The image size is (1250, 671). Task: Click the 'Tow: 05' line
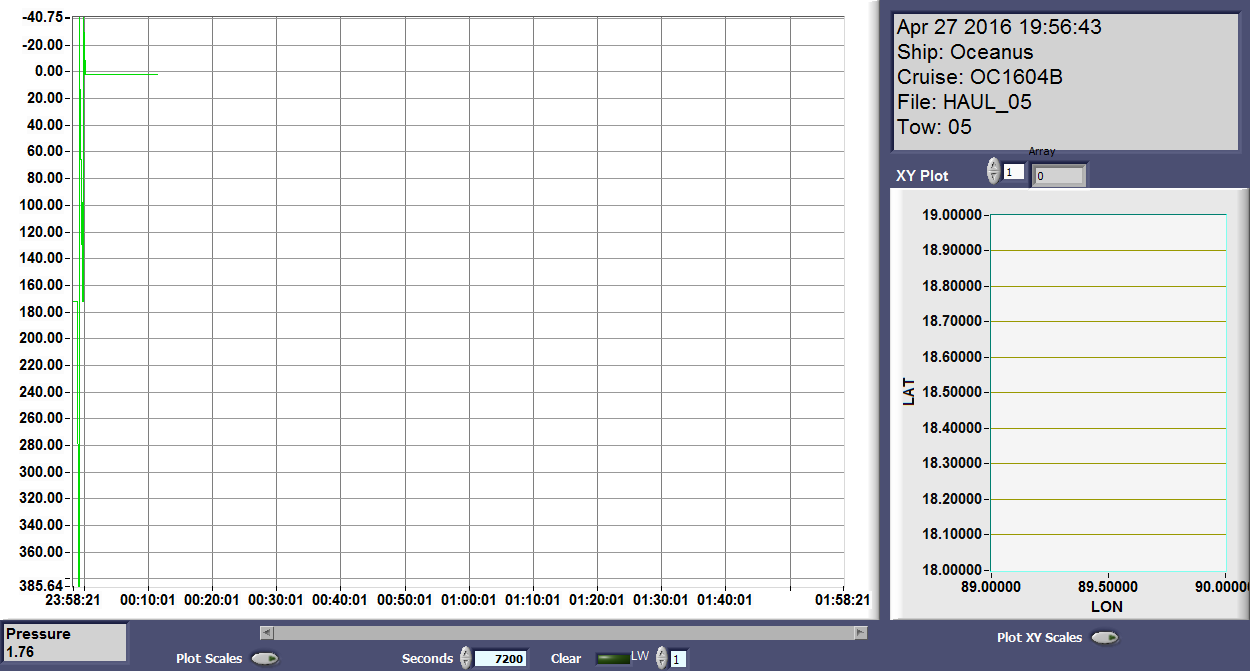(x=934, y=127)
